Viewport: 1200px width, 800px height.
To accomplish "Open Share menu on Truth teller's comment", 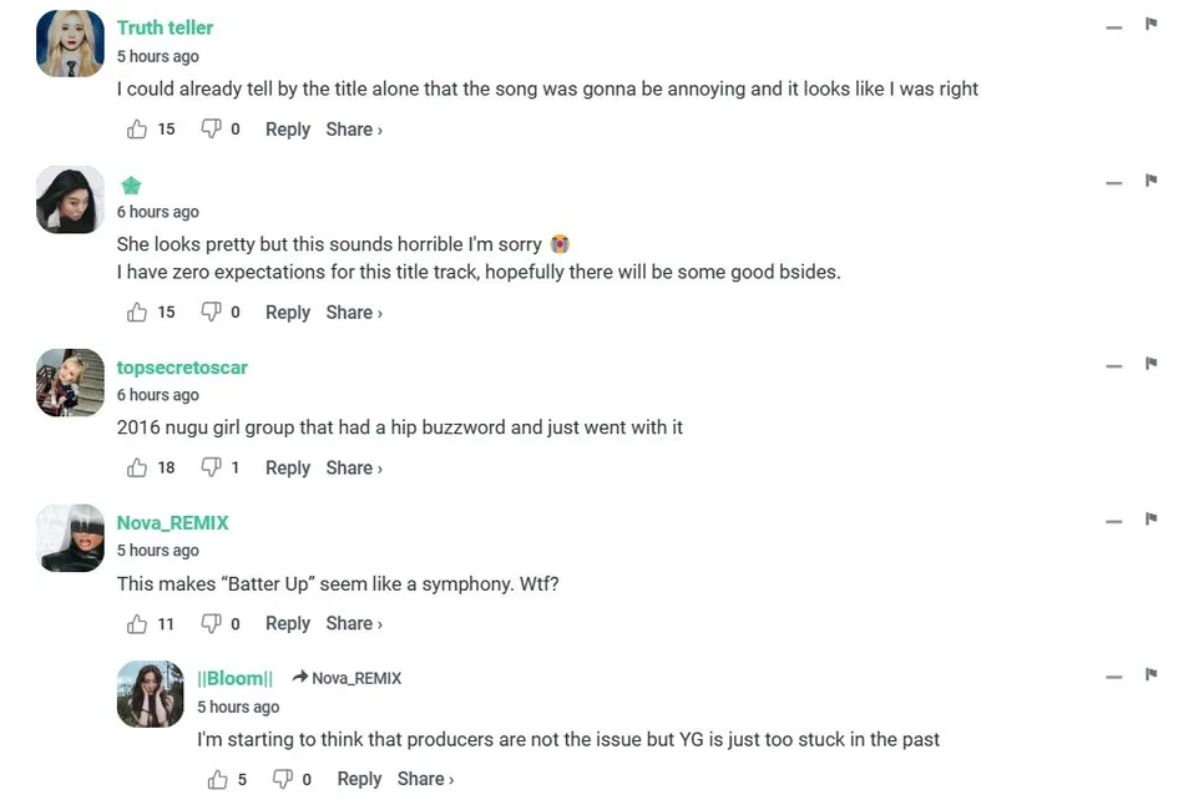I will coord(353,129).
